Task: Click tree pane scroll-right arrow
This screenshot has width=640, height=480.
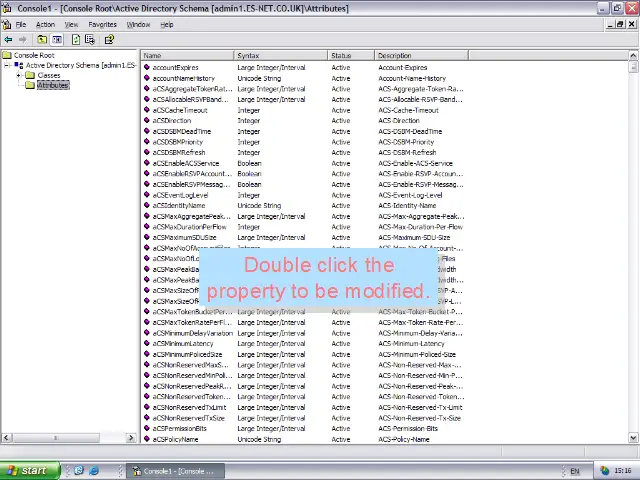Action: point(131,438)
